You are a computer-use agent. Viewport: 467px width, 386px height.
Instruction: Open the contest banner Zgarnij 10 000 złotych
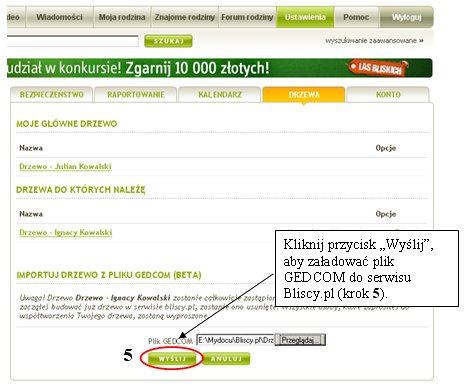pyautogui.click(x=220, y=68)
